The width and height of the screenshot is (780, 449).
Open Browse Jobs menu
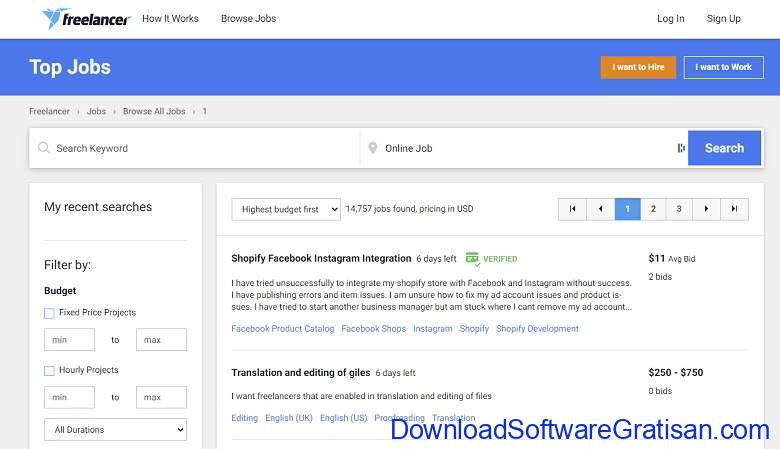click(x=248, y=18)
